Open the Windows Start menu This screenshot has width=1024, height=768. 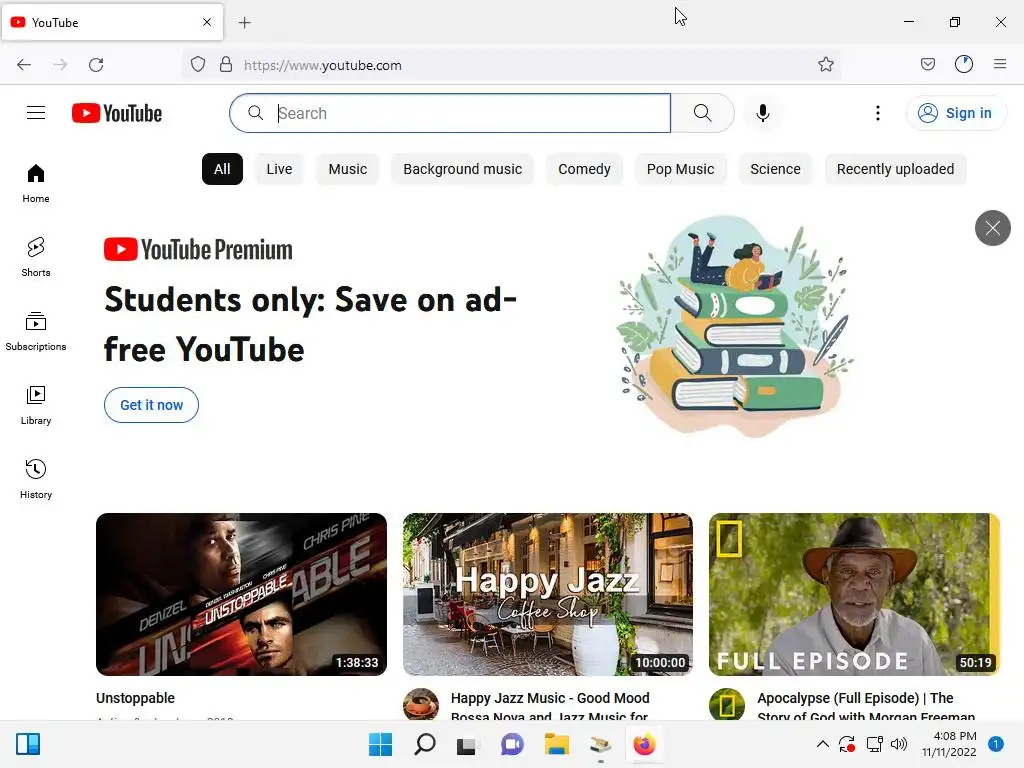381,744
